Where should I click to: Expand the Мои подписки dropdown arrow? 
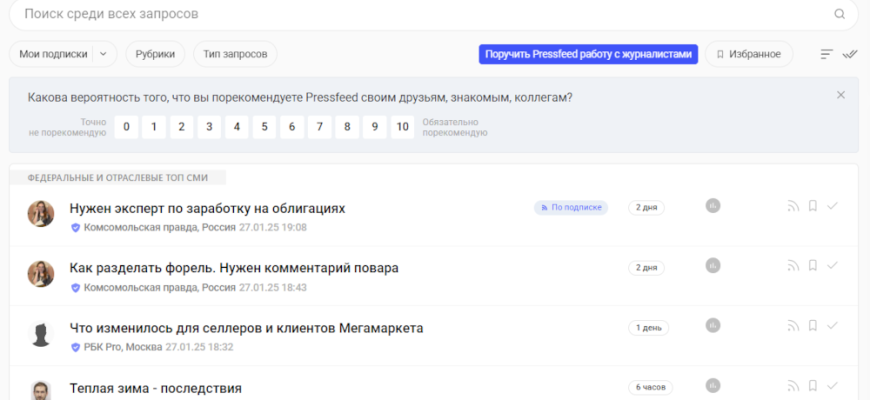tap(104, 54)
